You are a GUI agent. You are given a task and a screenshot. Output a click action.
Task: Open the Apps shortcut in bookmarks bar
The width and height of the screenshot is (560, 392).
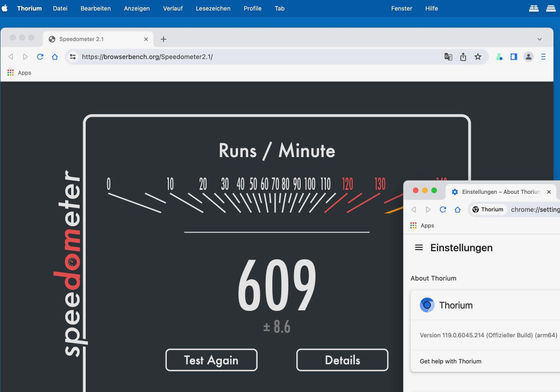click(x=19, y=73)
